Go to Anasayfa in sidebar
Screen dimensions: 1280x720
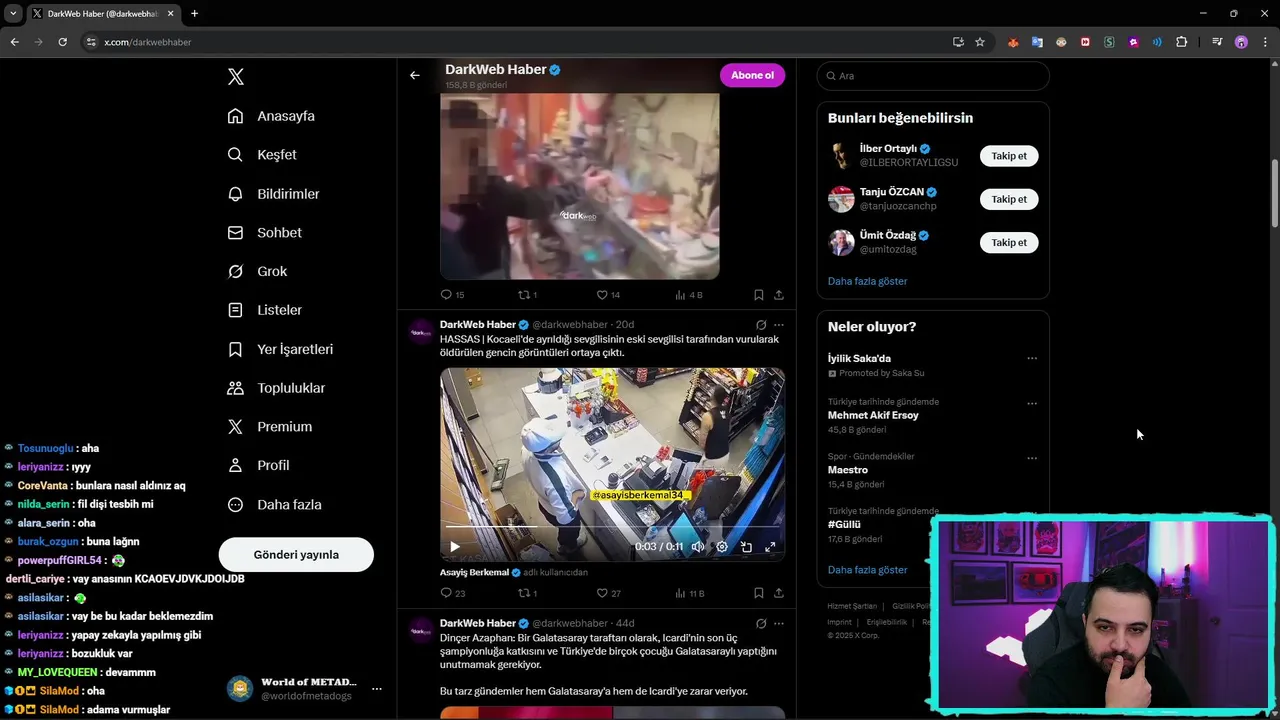pos(271,116)
